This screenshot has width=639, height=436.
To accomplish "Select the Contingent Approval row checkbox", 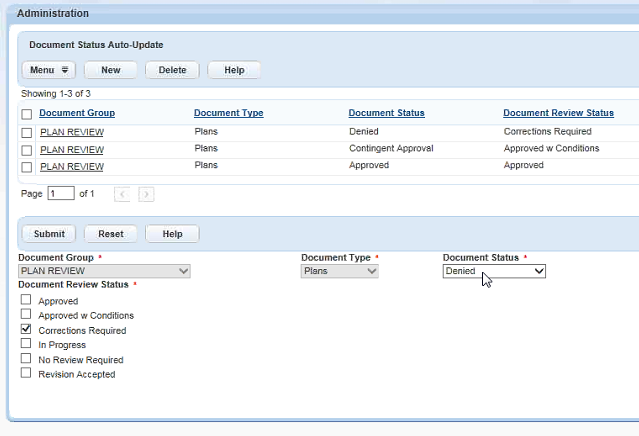I will click(27, 149).
